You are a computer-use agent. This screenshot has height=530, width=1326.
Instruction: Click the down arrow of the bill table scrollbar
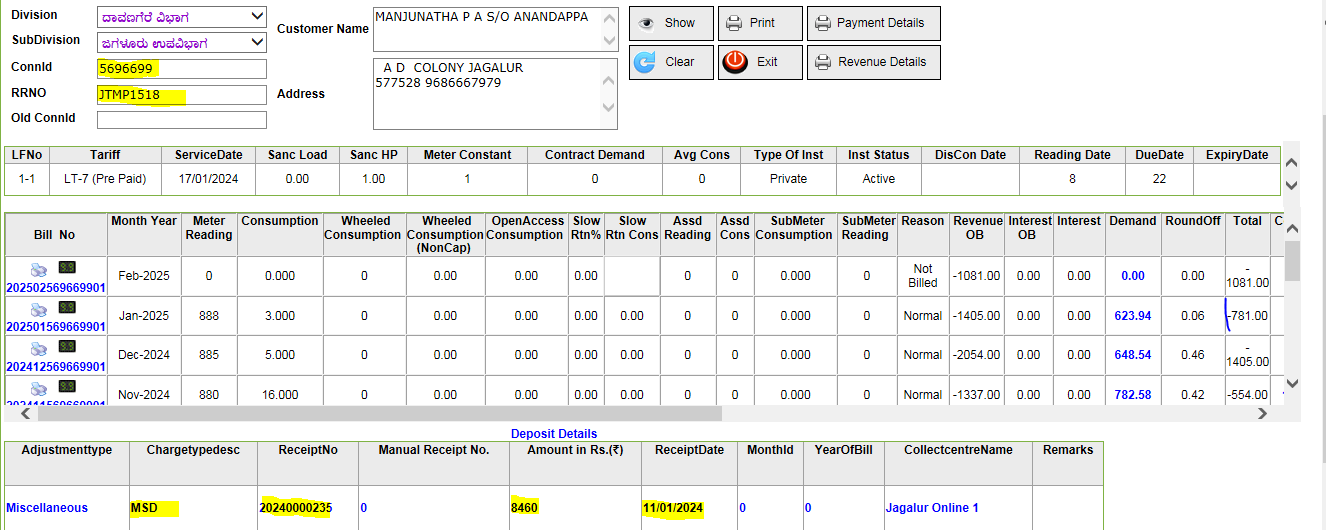1292,383
